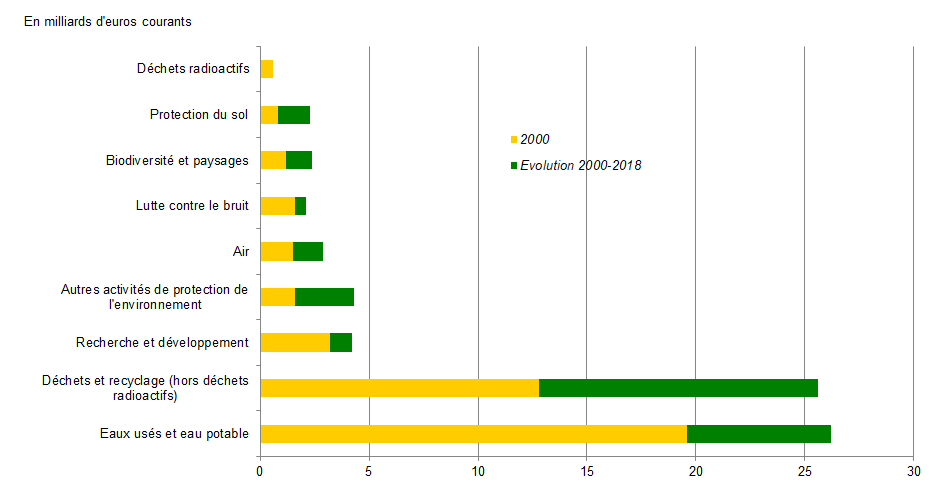Click the green Evolution 2000-2018 legend swatch
Viewport: 942px width, 489px height.
(514, 165)
